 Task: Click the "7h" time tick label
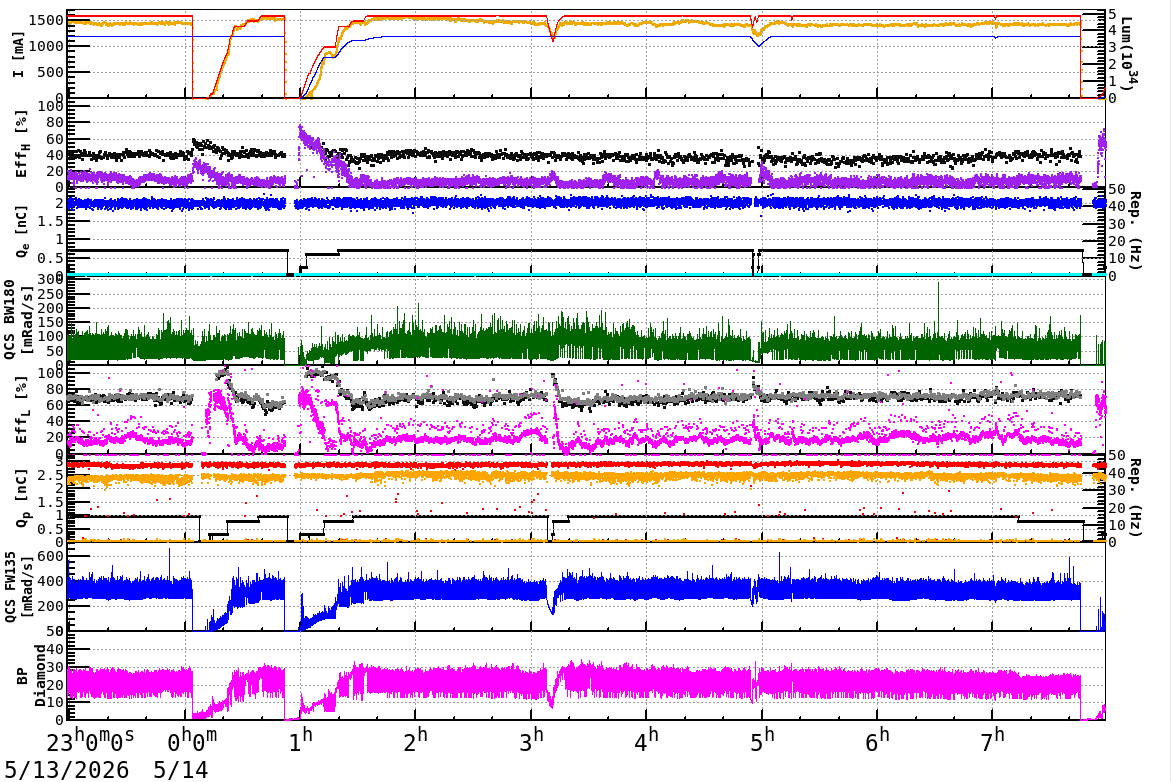[993, 741]
